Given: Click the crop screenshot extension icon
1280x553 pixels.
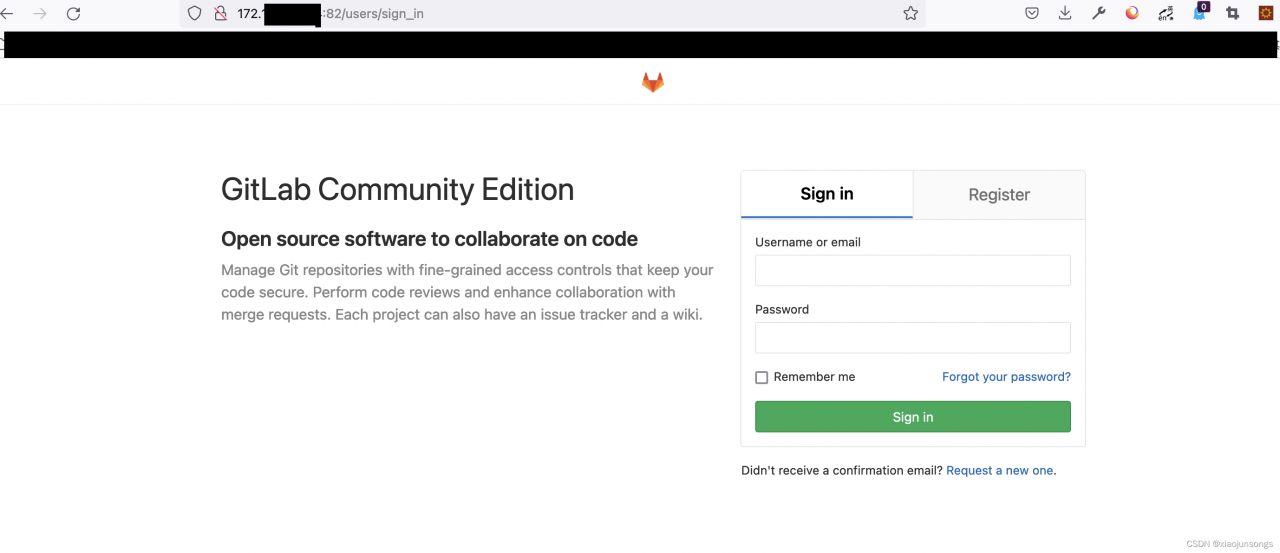Looking at the screenshot, I should click(x=1233, y=14).
